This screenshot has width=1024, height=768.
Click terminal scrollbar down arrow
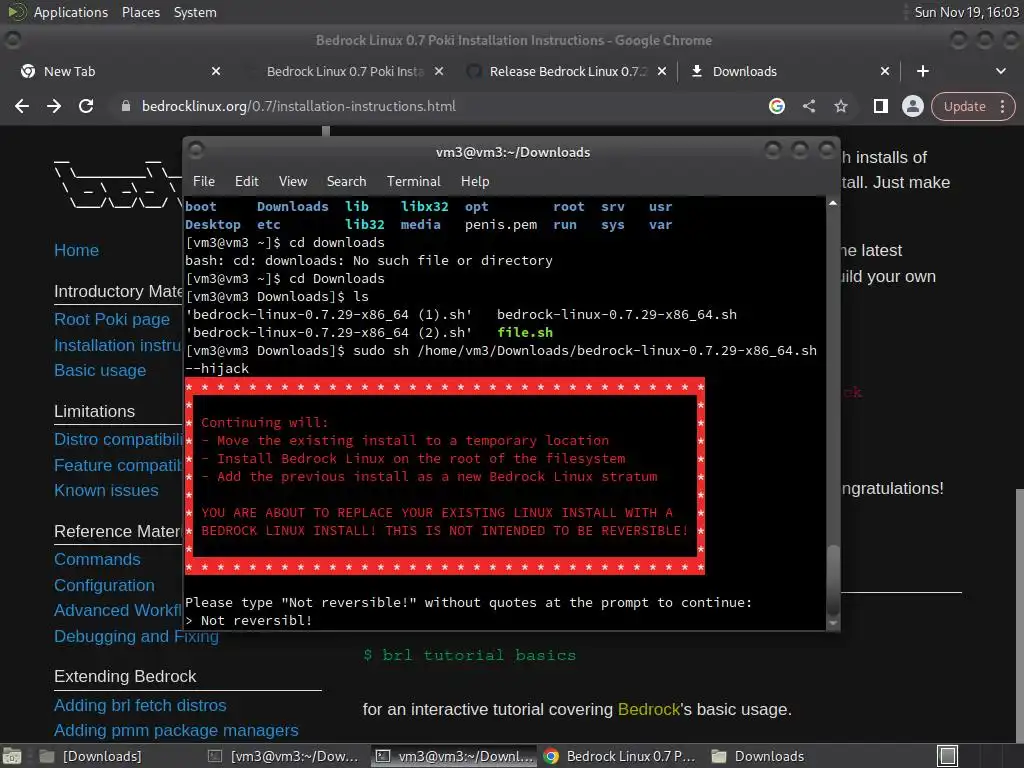(x=833, y=624)
